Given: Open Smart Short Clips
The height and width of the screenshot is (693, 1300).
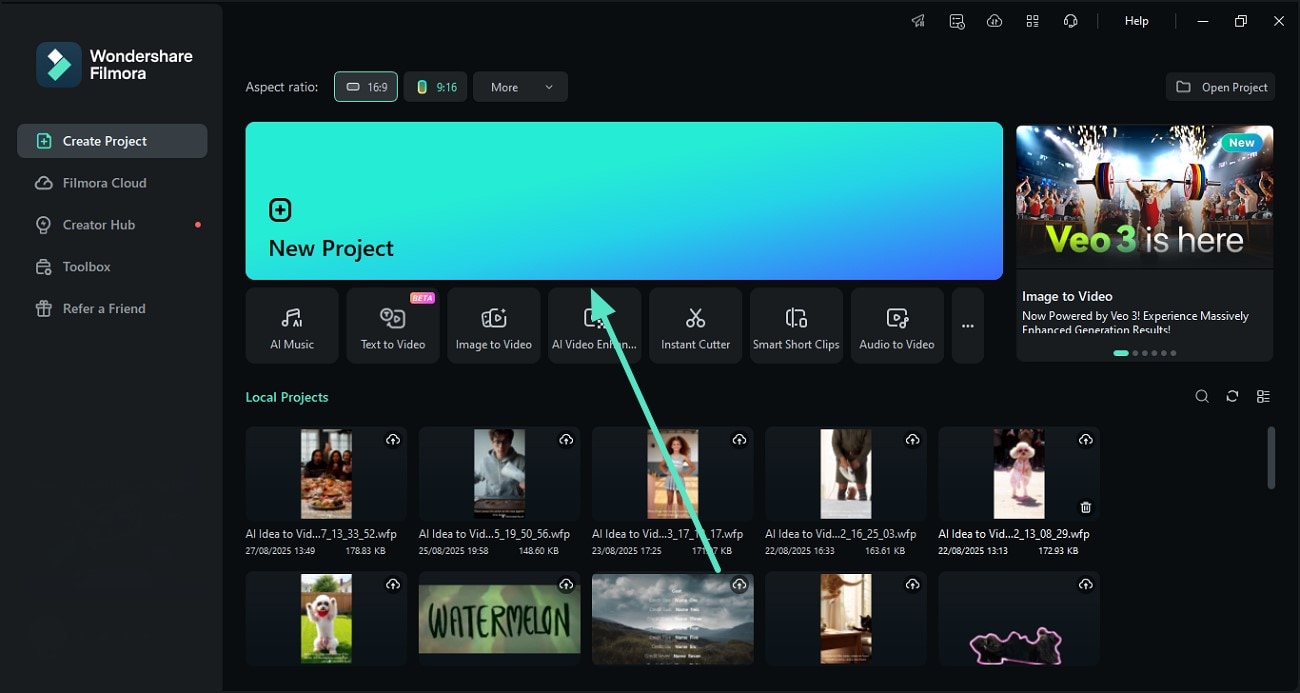Looking at the screenshot, I should point(796,325).
